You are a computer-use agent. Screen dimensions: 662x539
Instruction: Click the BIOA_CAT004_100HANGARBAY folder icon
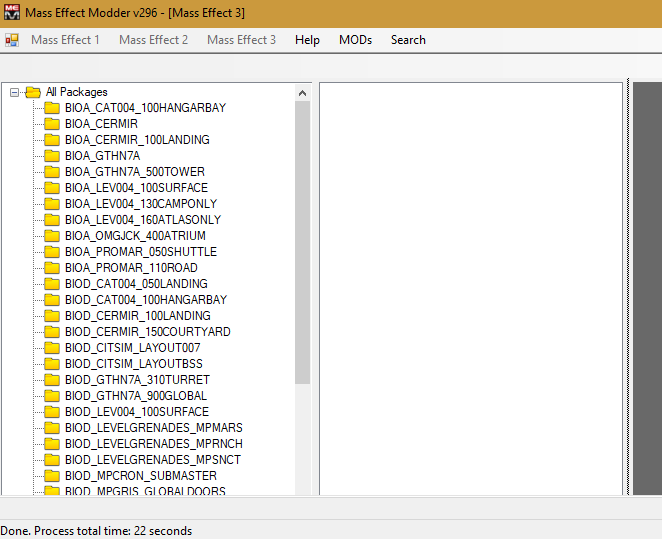click(x=52, y=108)
